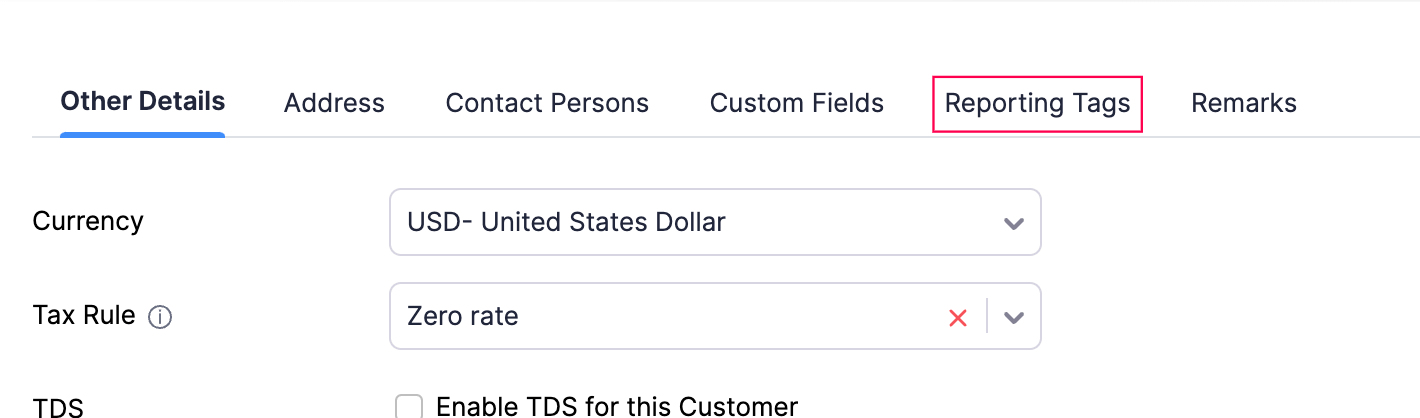This screenshot has width=1420, height=418.
Task: Open the Contact Persons tab
Action: point(547,103)
